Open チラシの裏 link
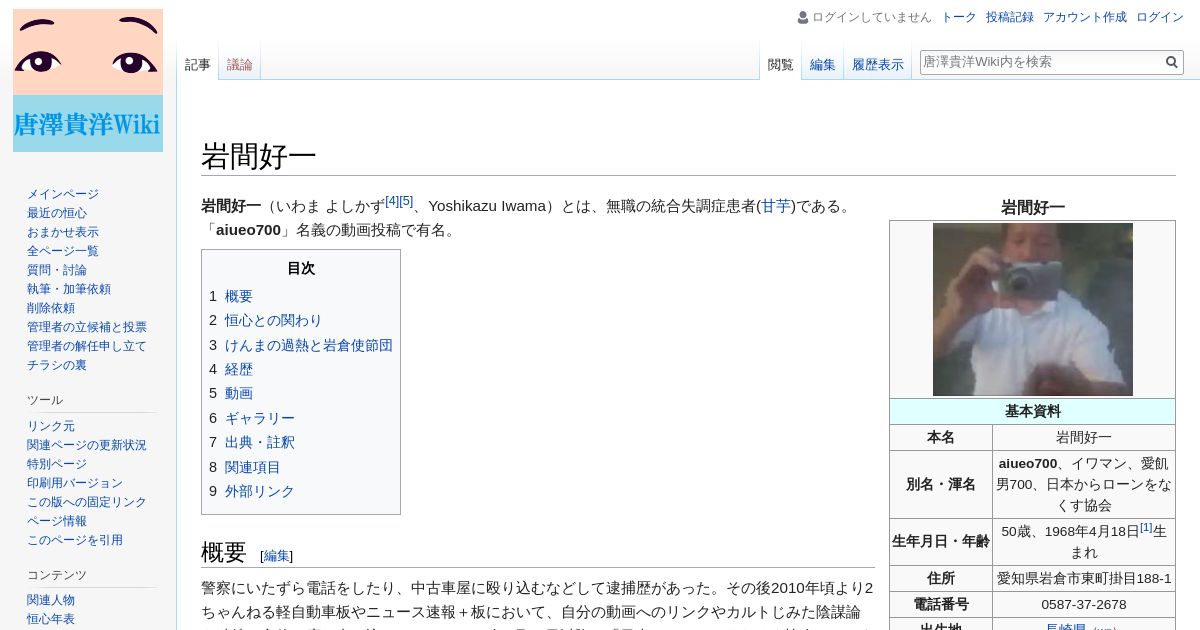The height and width of the screenshot is (630, 1200). coord(57,365)
